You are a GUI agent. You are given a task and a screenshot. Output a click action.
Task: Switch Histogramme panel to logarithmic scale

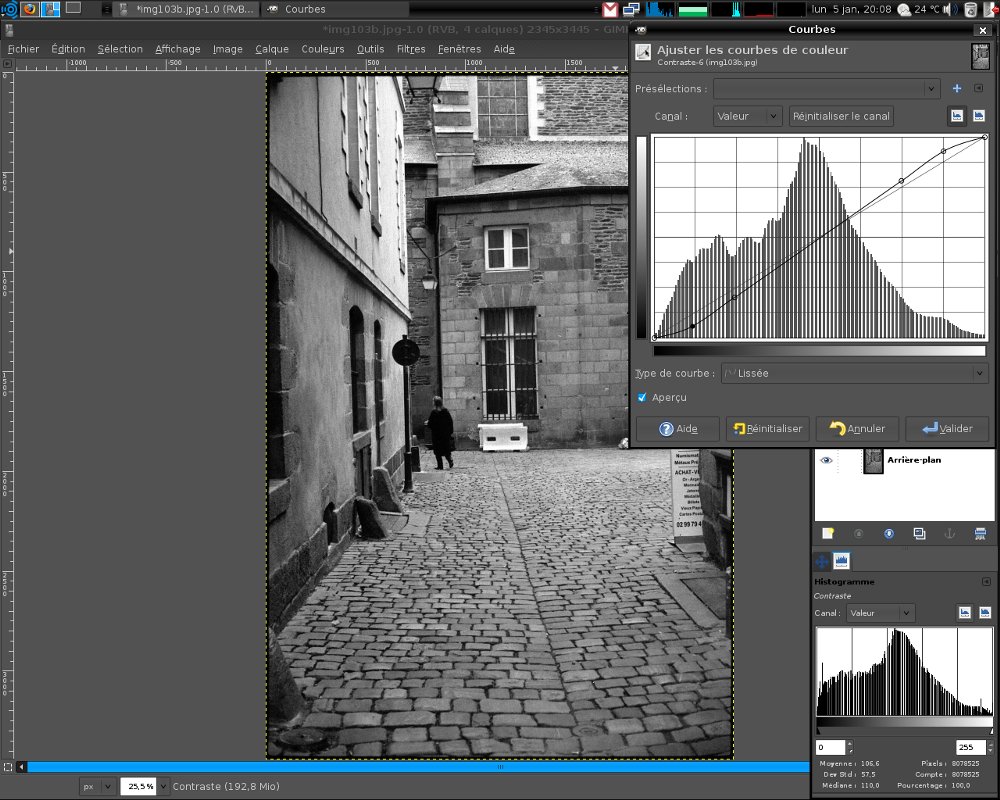tap(985, 613)
